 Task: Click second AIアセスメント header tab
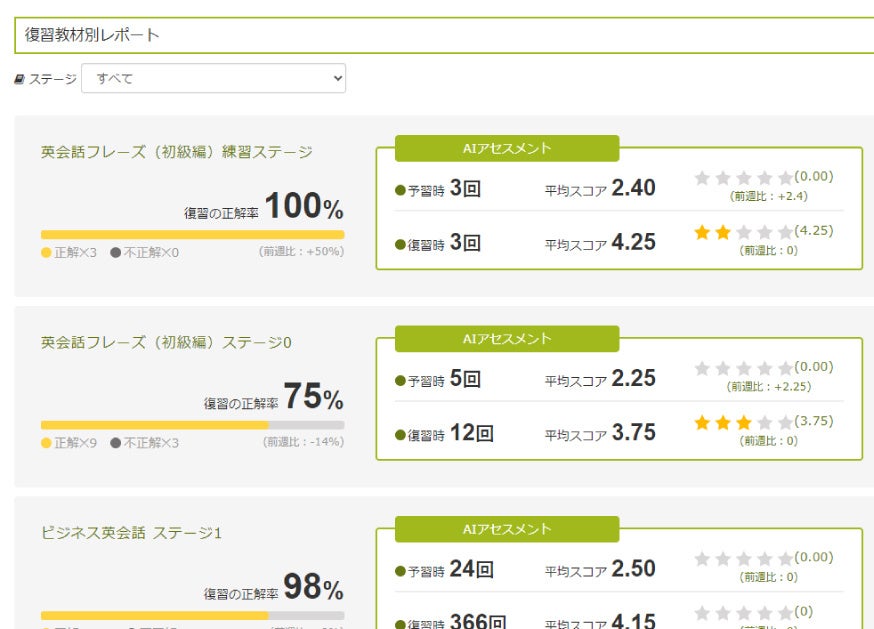(507, 339)
